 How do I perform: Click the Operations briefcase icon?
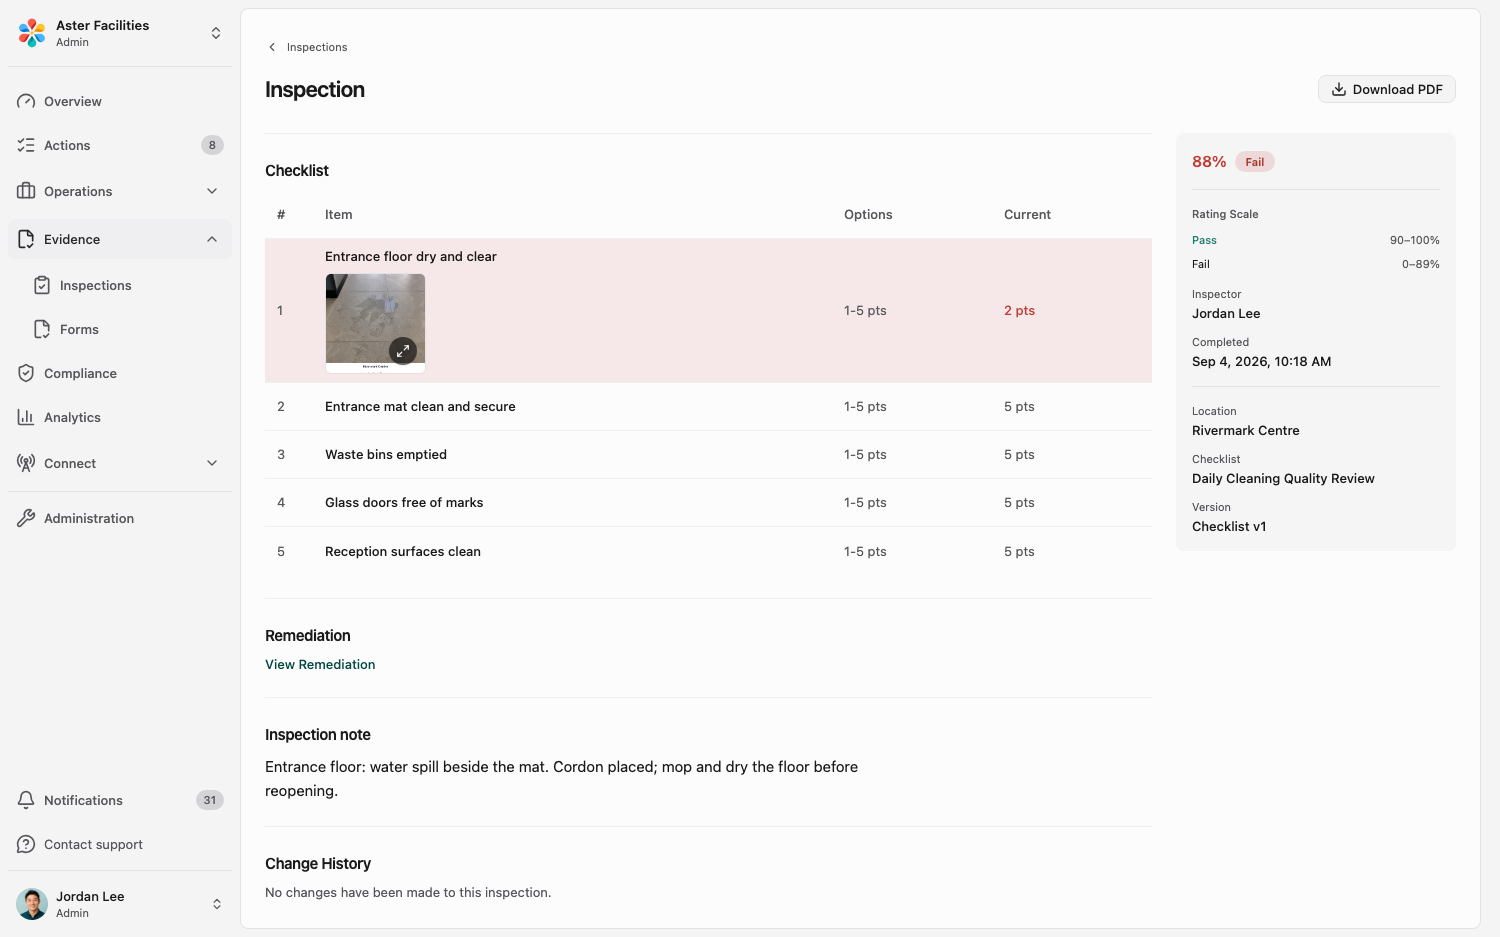(26, 191)
